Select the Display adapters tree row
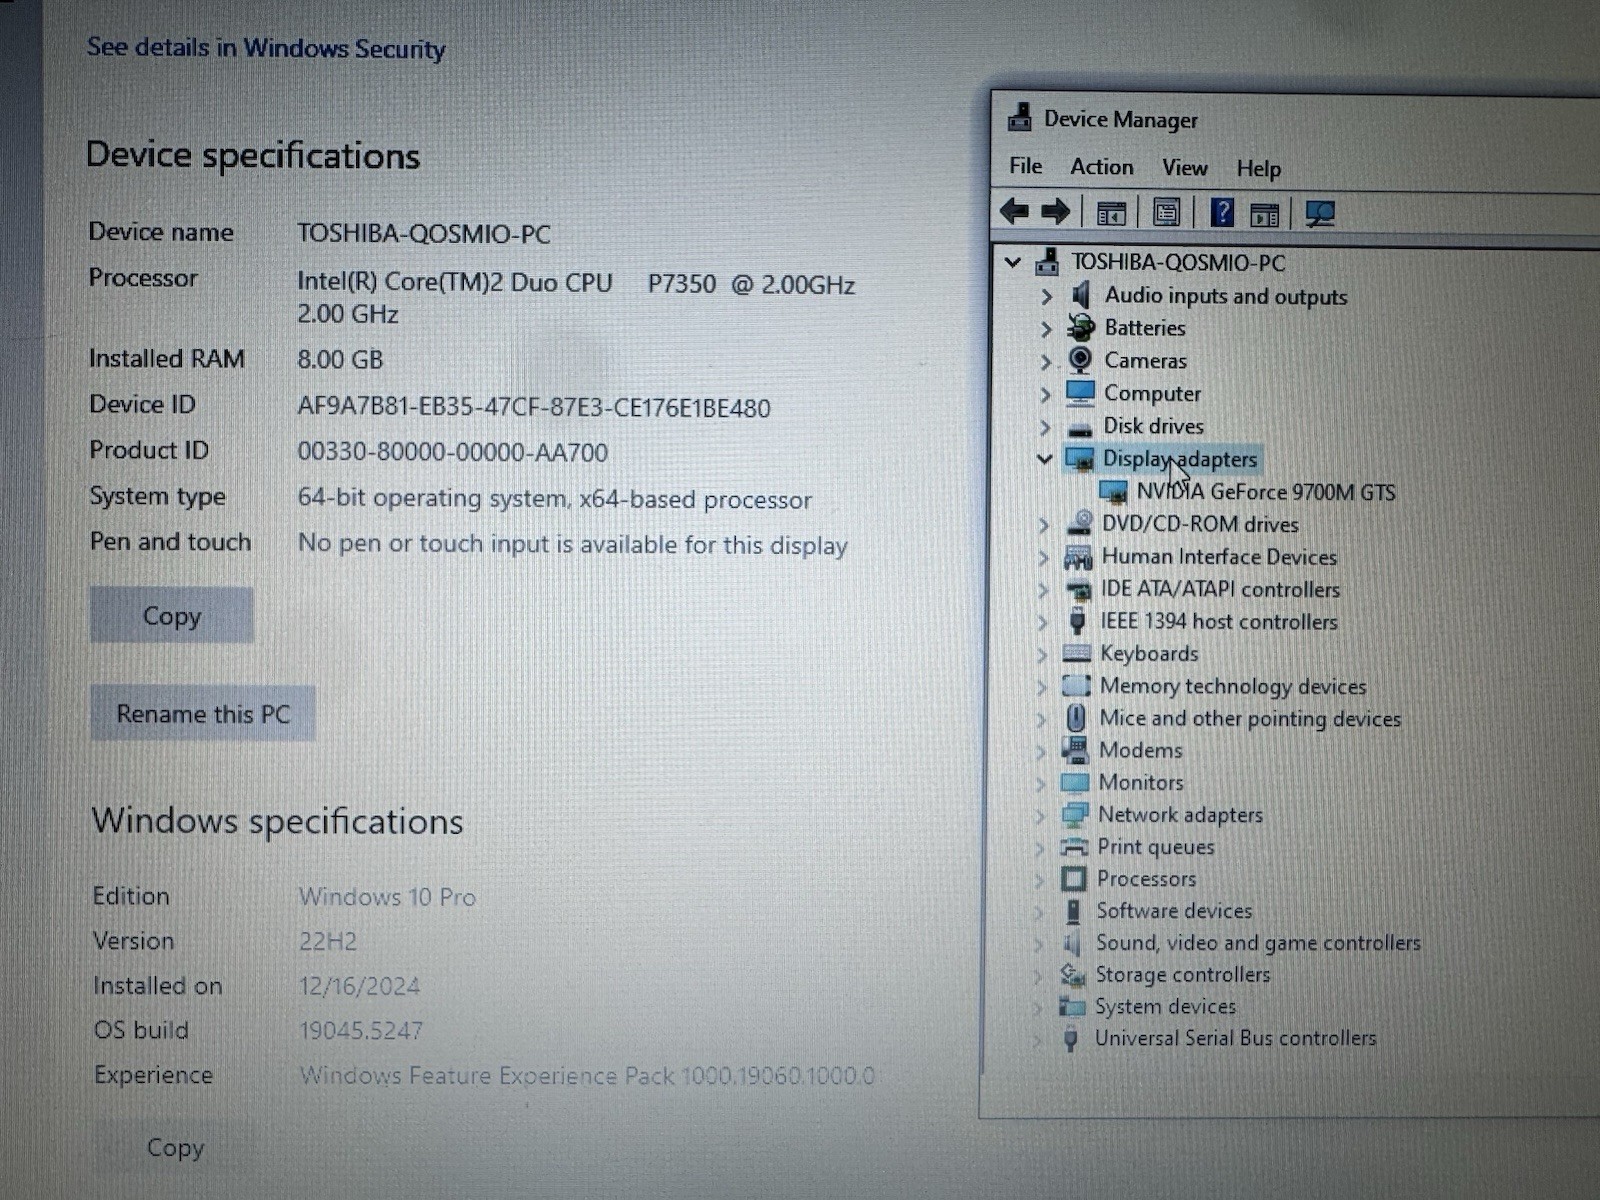Screen dimensions: 1600x1200 coord(1179,459)
